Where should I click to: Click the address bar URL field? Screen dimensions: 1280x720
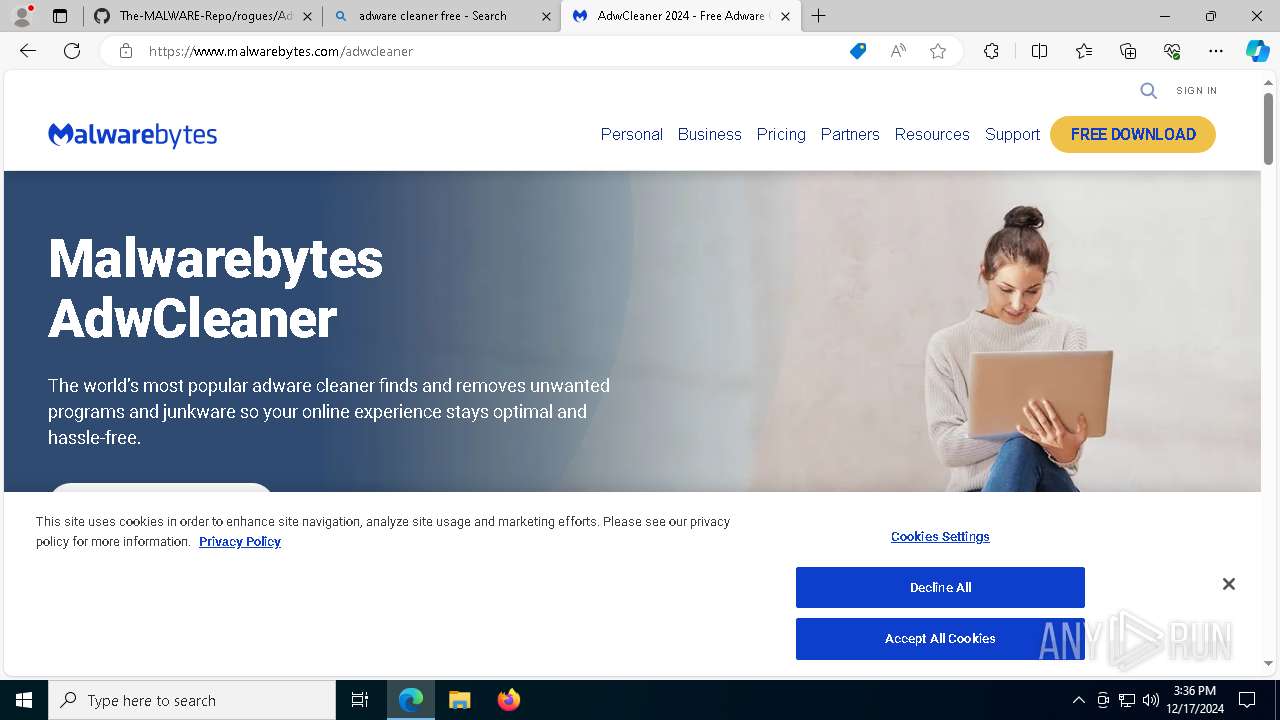tap(490, 51)
